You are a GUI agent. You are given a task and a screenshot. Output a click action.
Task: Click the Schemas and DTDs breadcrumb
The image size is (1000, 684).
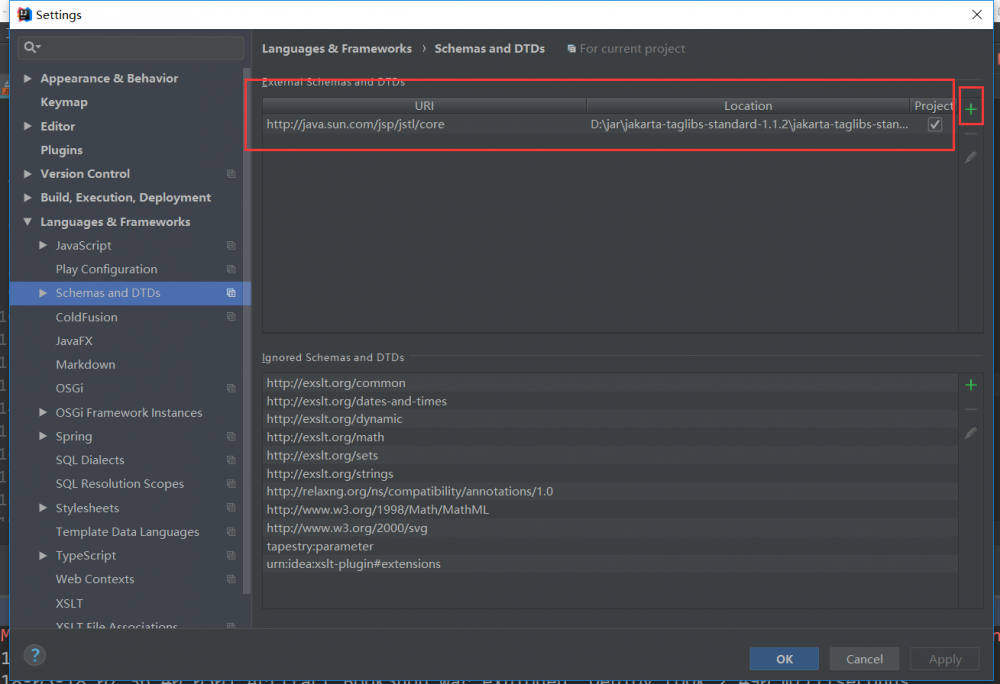coord(490,48)
